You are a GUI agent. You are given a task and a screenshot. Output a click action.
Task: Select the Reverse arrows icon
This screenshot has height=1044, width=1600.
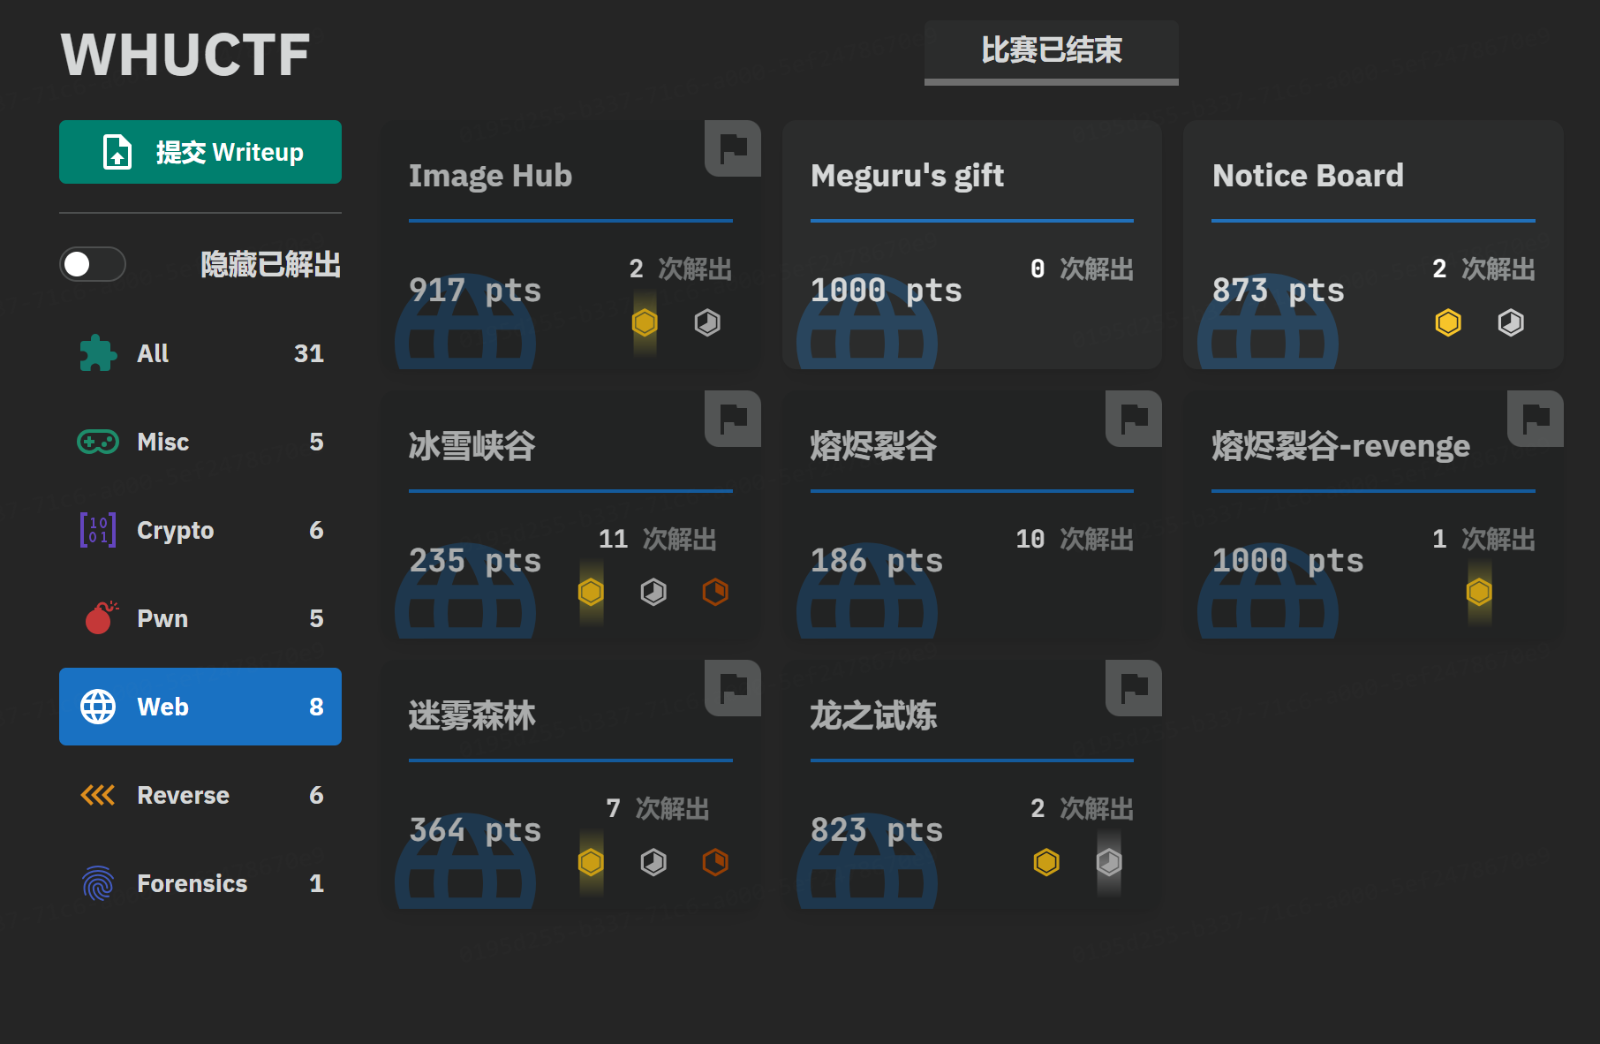(x=97, y=795)
